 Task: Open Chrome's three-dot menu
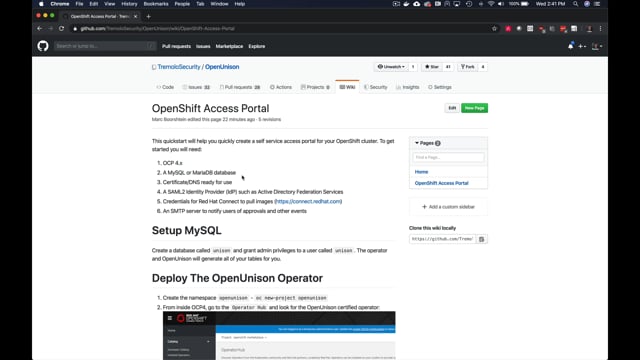pyautogui.click(x=600, y=29)
